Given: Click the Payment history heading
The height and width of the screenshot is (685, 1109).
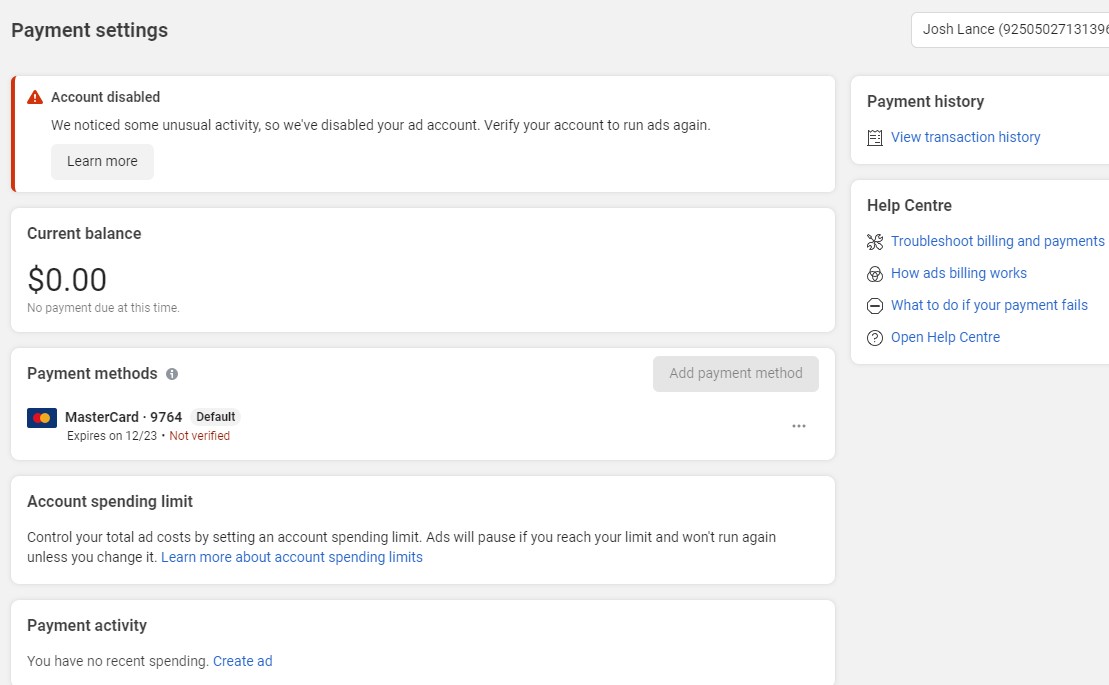Looking at the screenshot, I should [x=925, y=101].
